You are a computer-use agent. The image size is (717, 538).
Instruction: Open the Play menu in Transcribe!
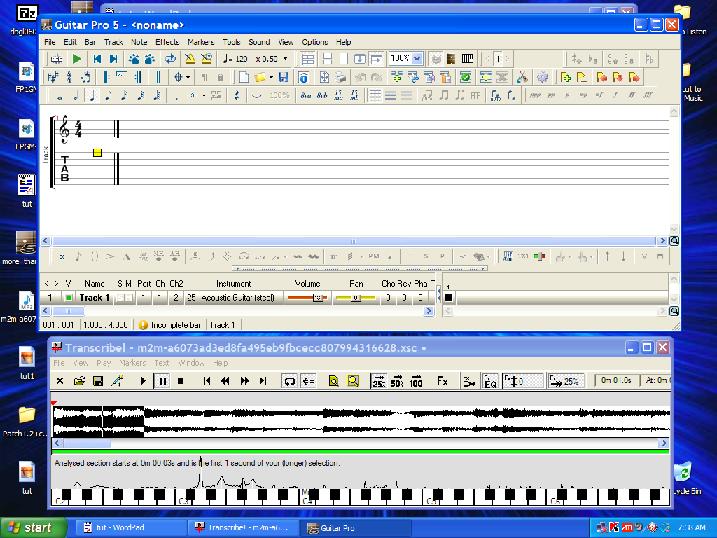(x=104, y=363)
